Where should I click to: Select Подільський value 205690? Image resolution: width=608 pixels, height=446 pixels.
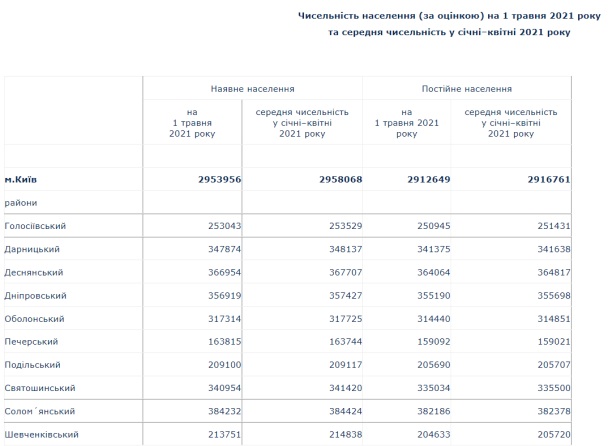click(434, 365)
